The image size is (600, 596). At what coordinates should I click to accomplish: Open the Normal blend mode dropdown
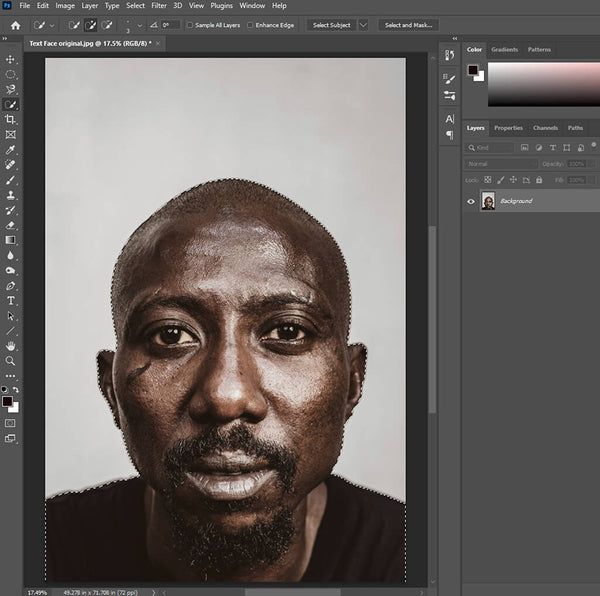[x=500, y=163]
